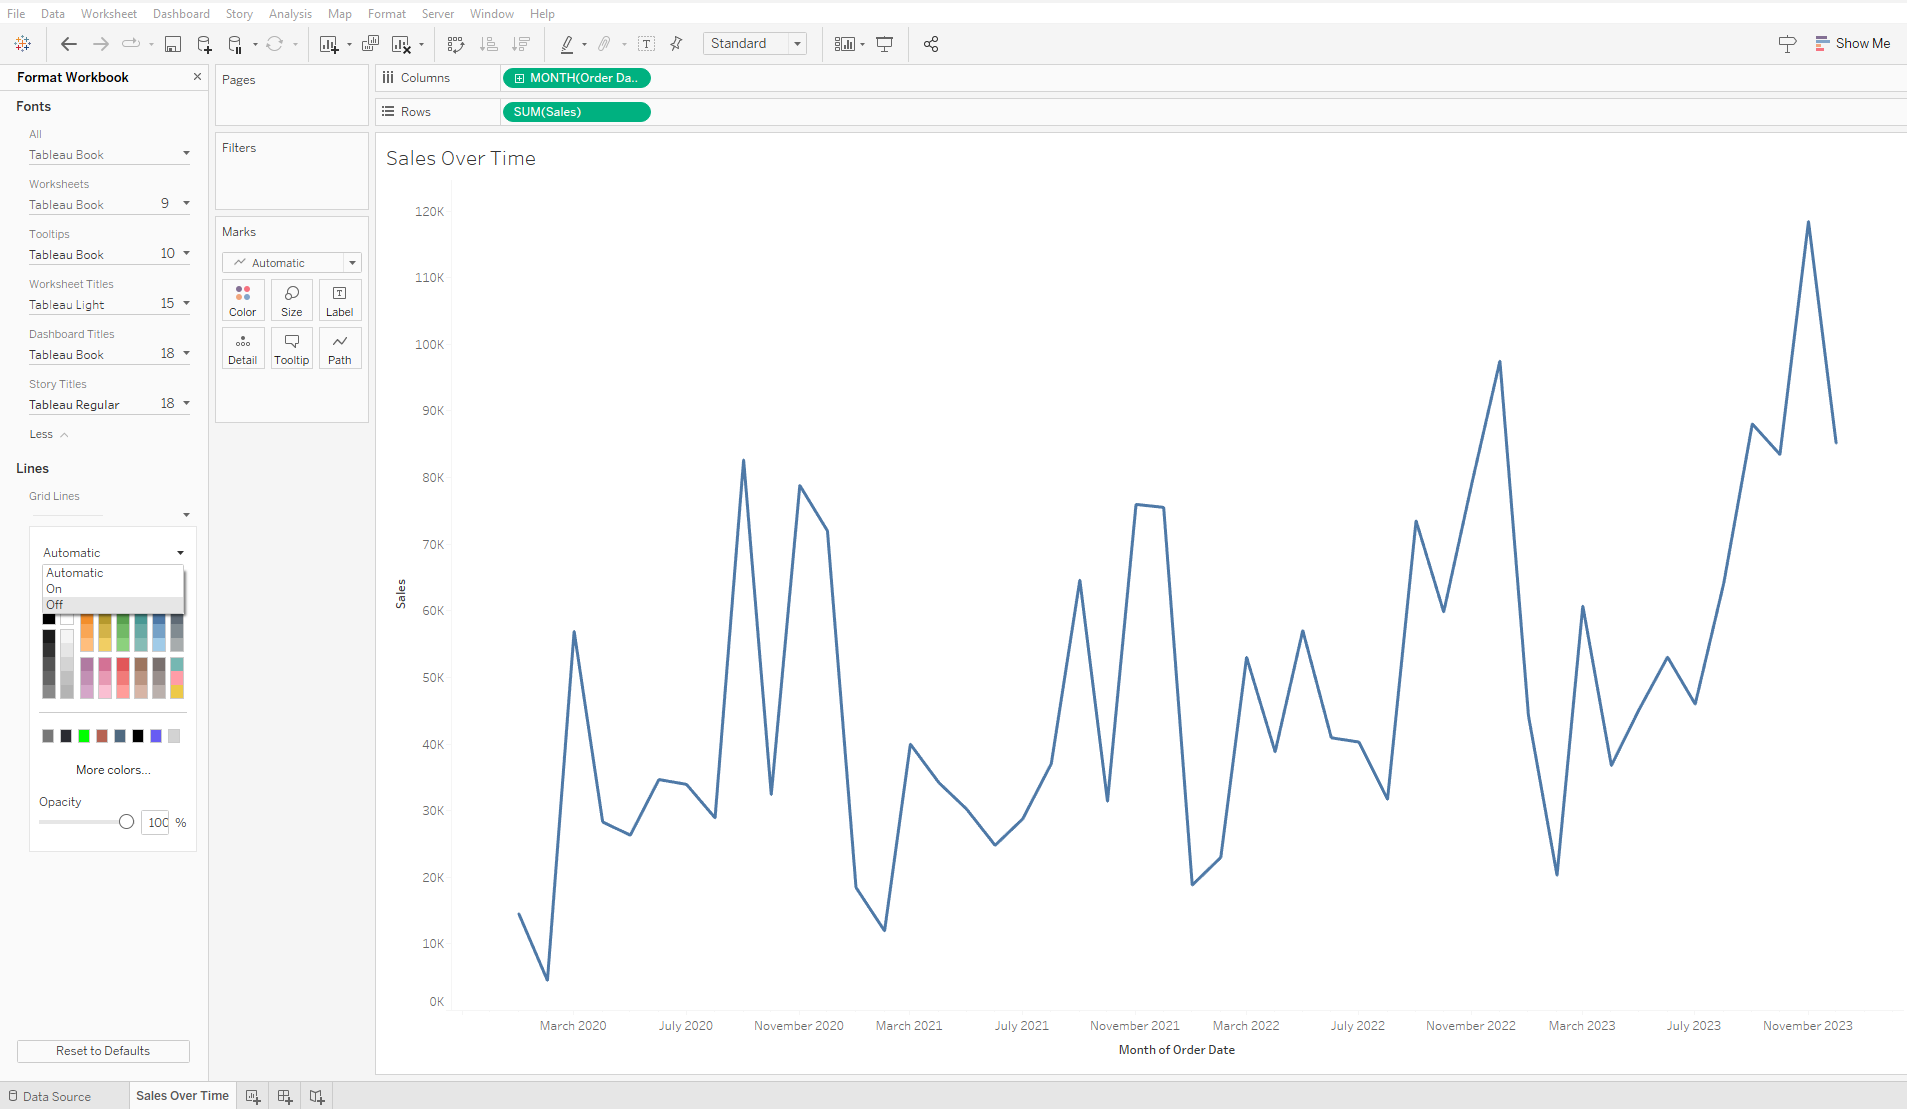Click the refresh data icon
The height and width of the screenshot is (1109, 1907).
pos(274,44)
